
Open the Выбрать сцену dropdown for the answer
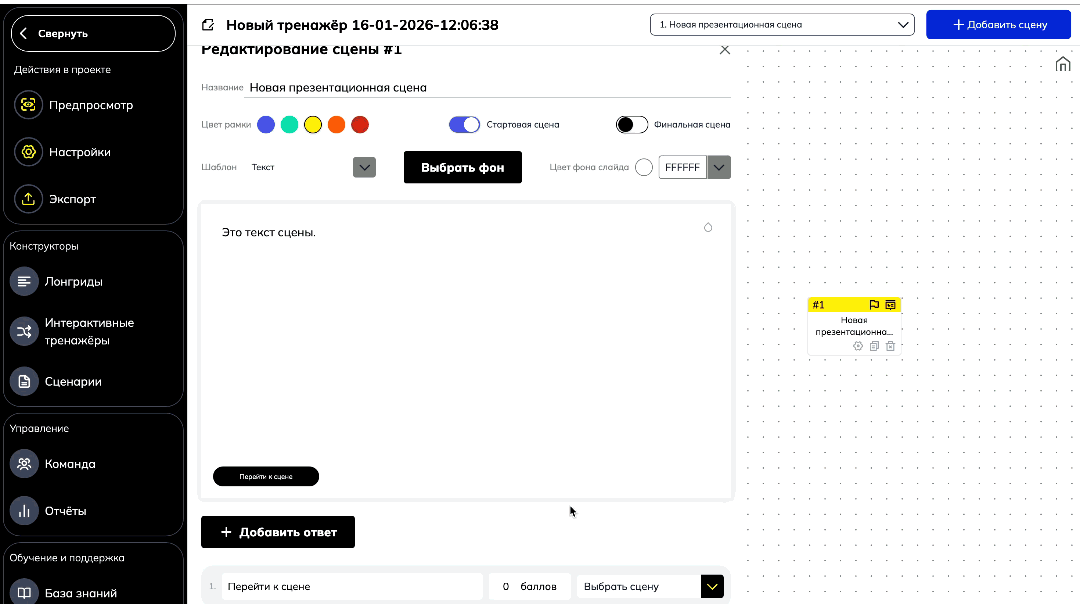pos(711,587)
